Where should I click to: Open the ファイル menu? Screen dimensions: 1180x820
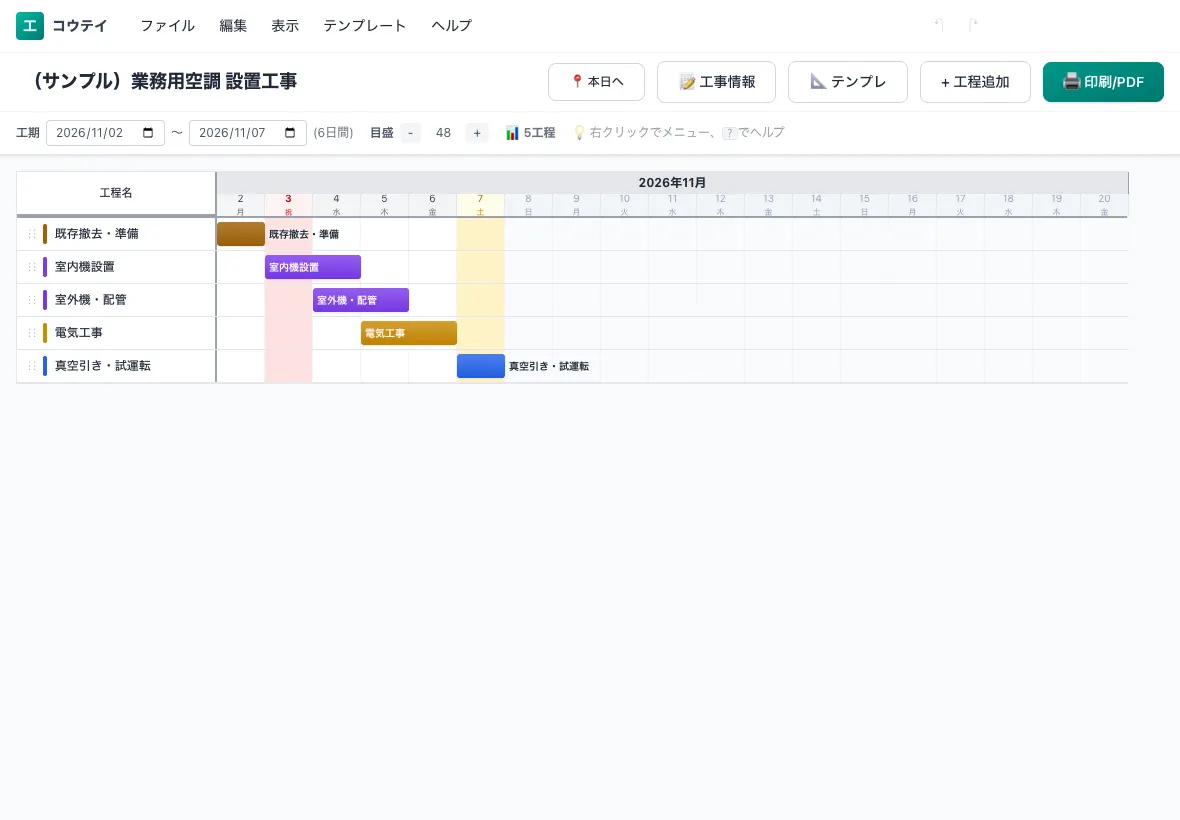click(x=168, y=26)
